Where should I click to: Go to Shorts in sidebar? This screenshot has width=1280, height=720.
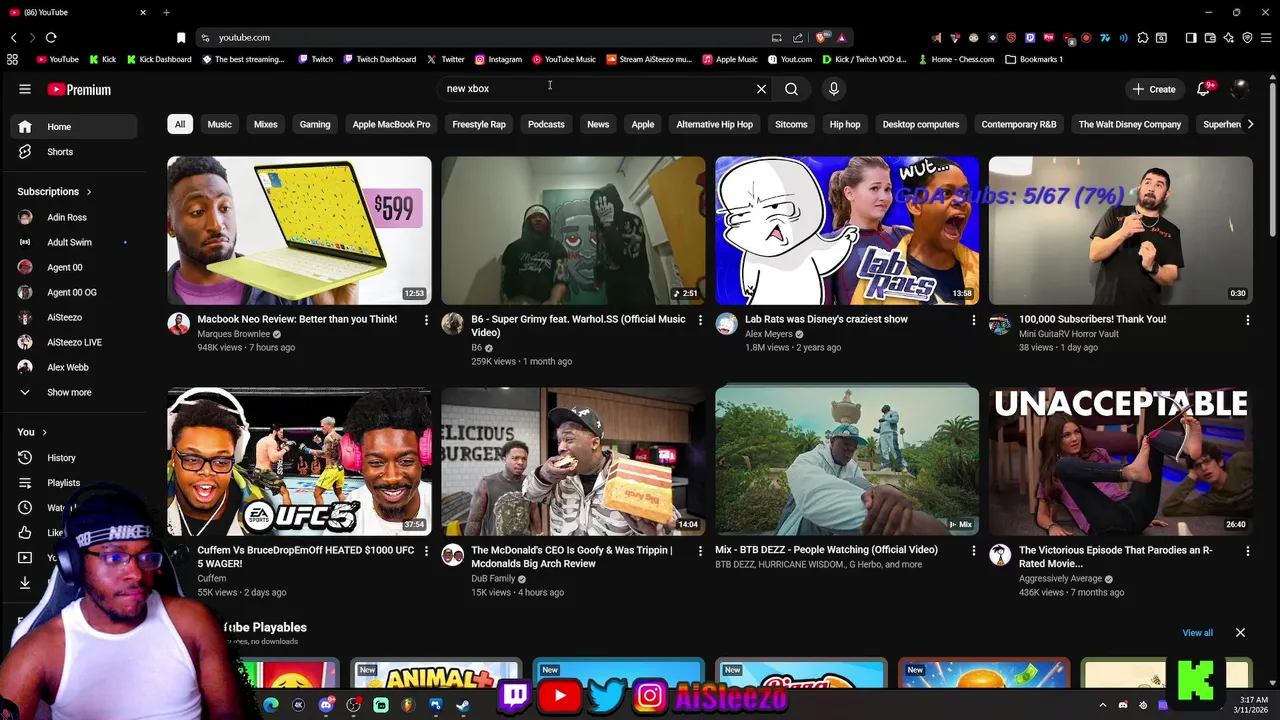click(74, 152)
